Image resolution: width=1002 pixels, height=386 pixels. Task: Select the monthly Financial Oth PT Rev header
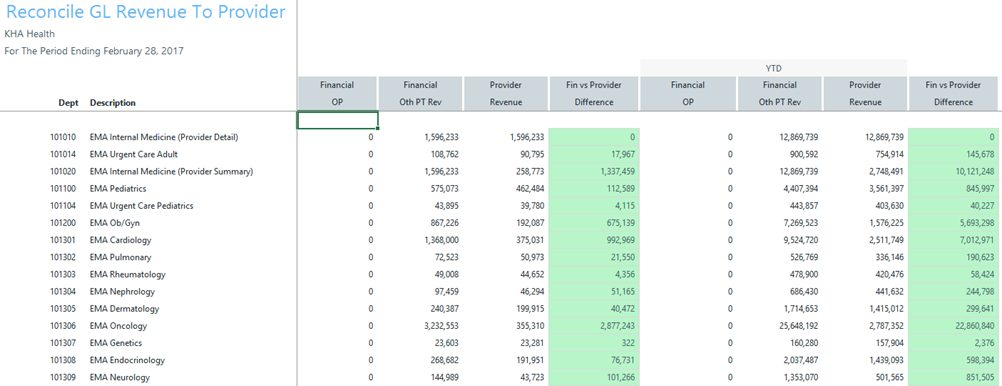[420, 93]
